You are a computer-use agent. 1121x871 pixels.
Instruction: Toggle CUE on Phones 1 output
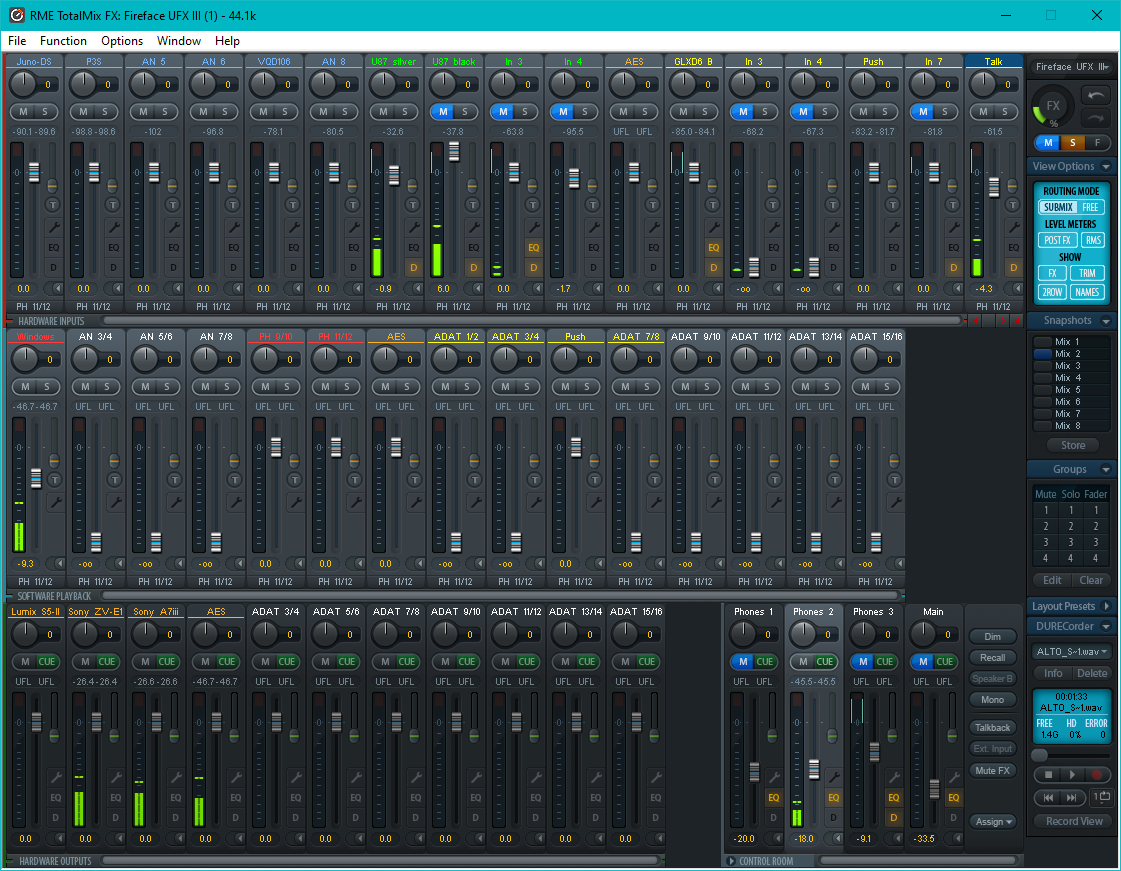pos(765,661)
